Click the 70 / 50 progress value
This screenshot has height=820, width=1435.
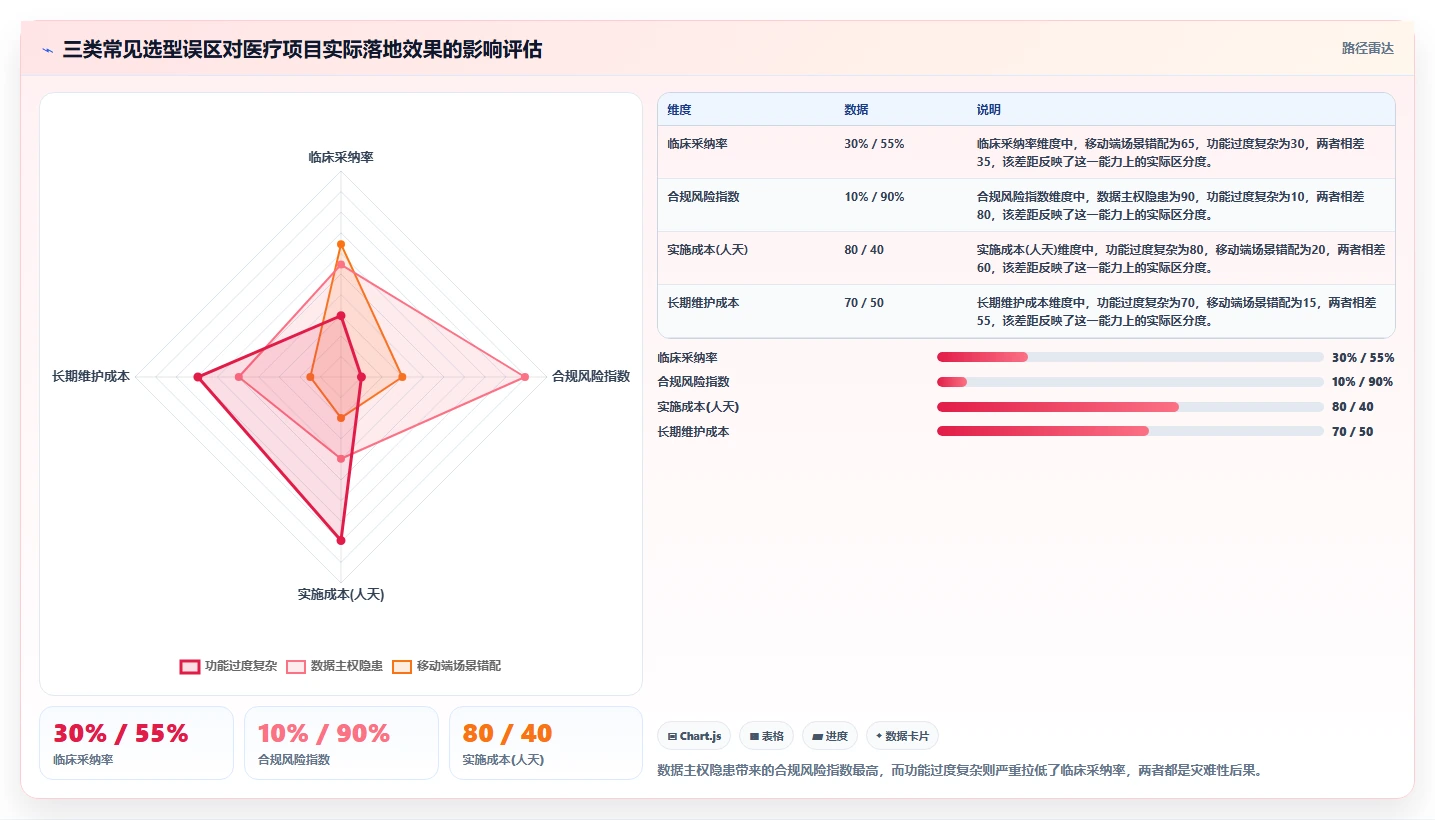[1353, 432]
